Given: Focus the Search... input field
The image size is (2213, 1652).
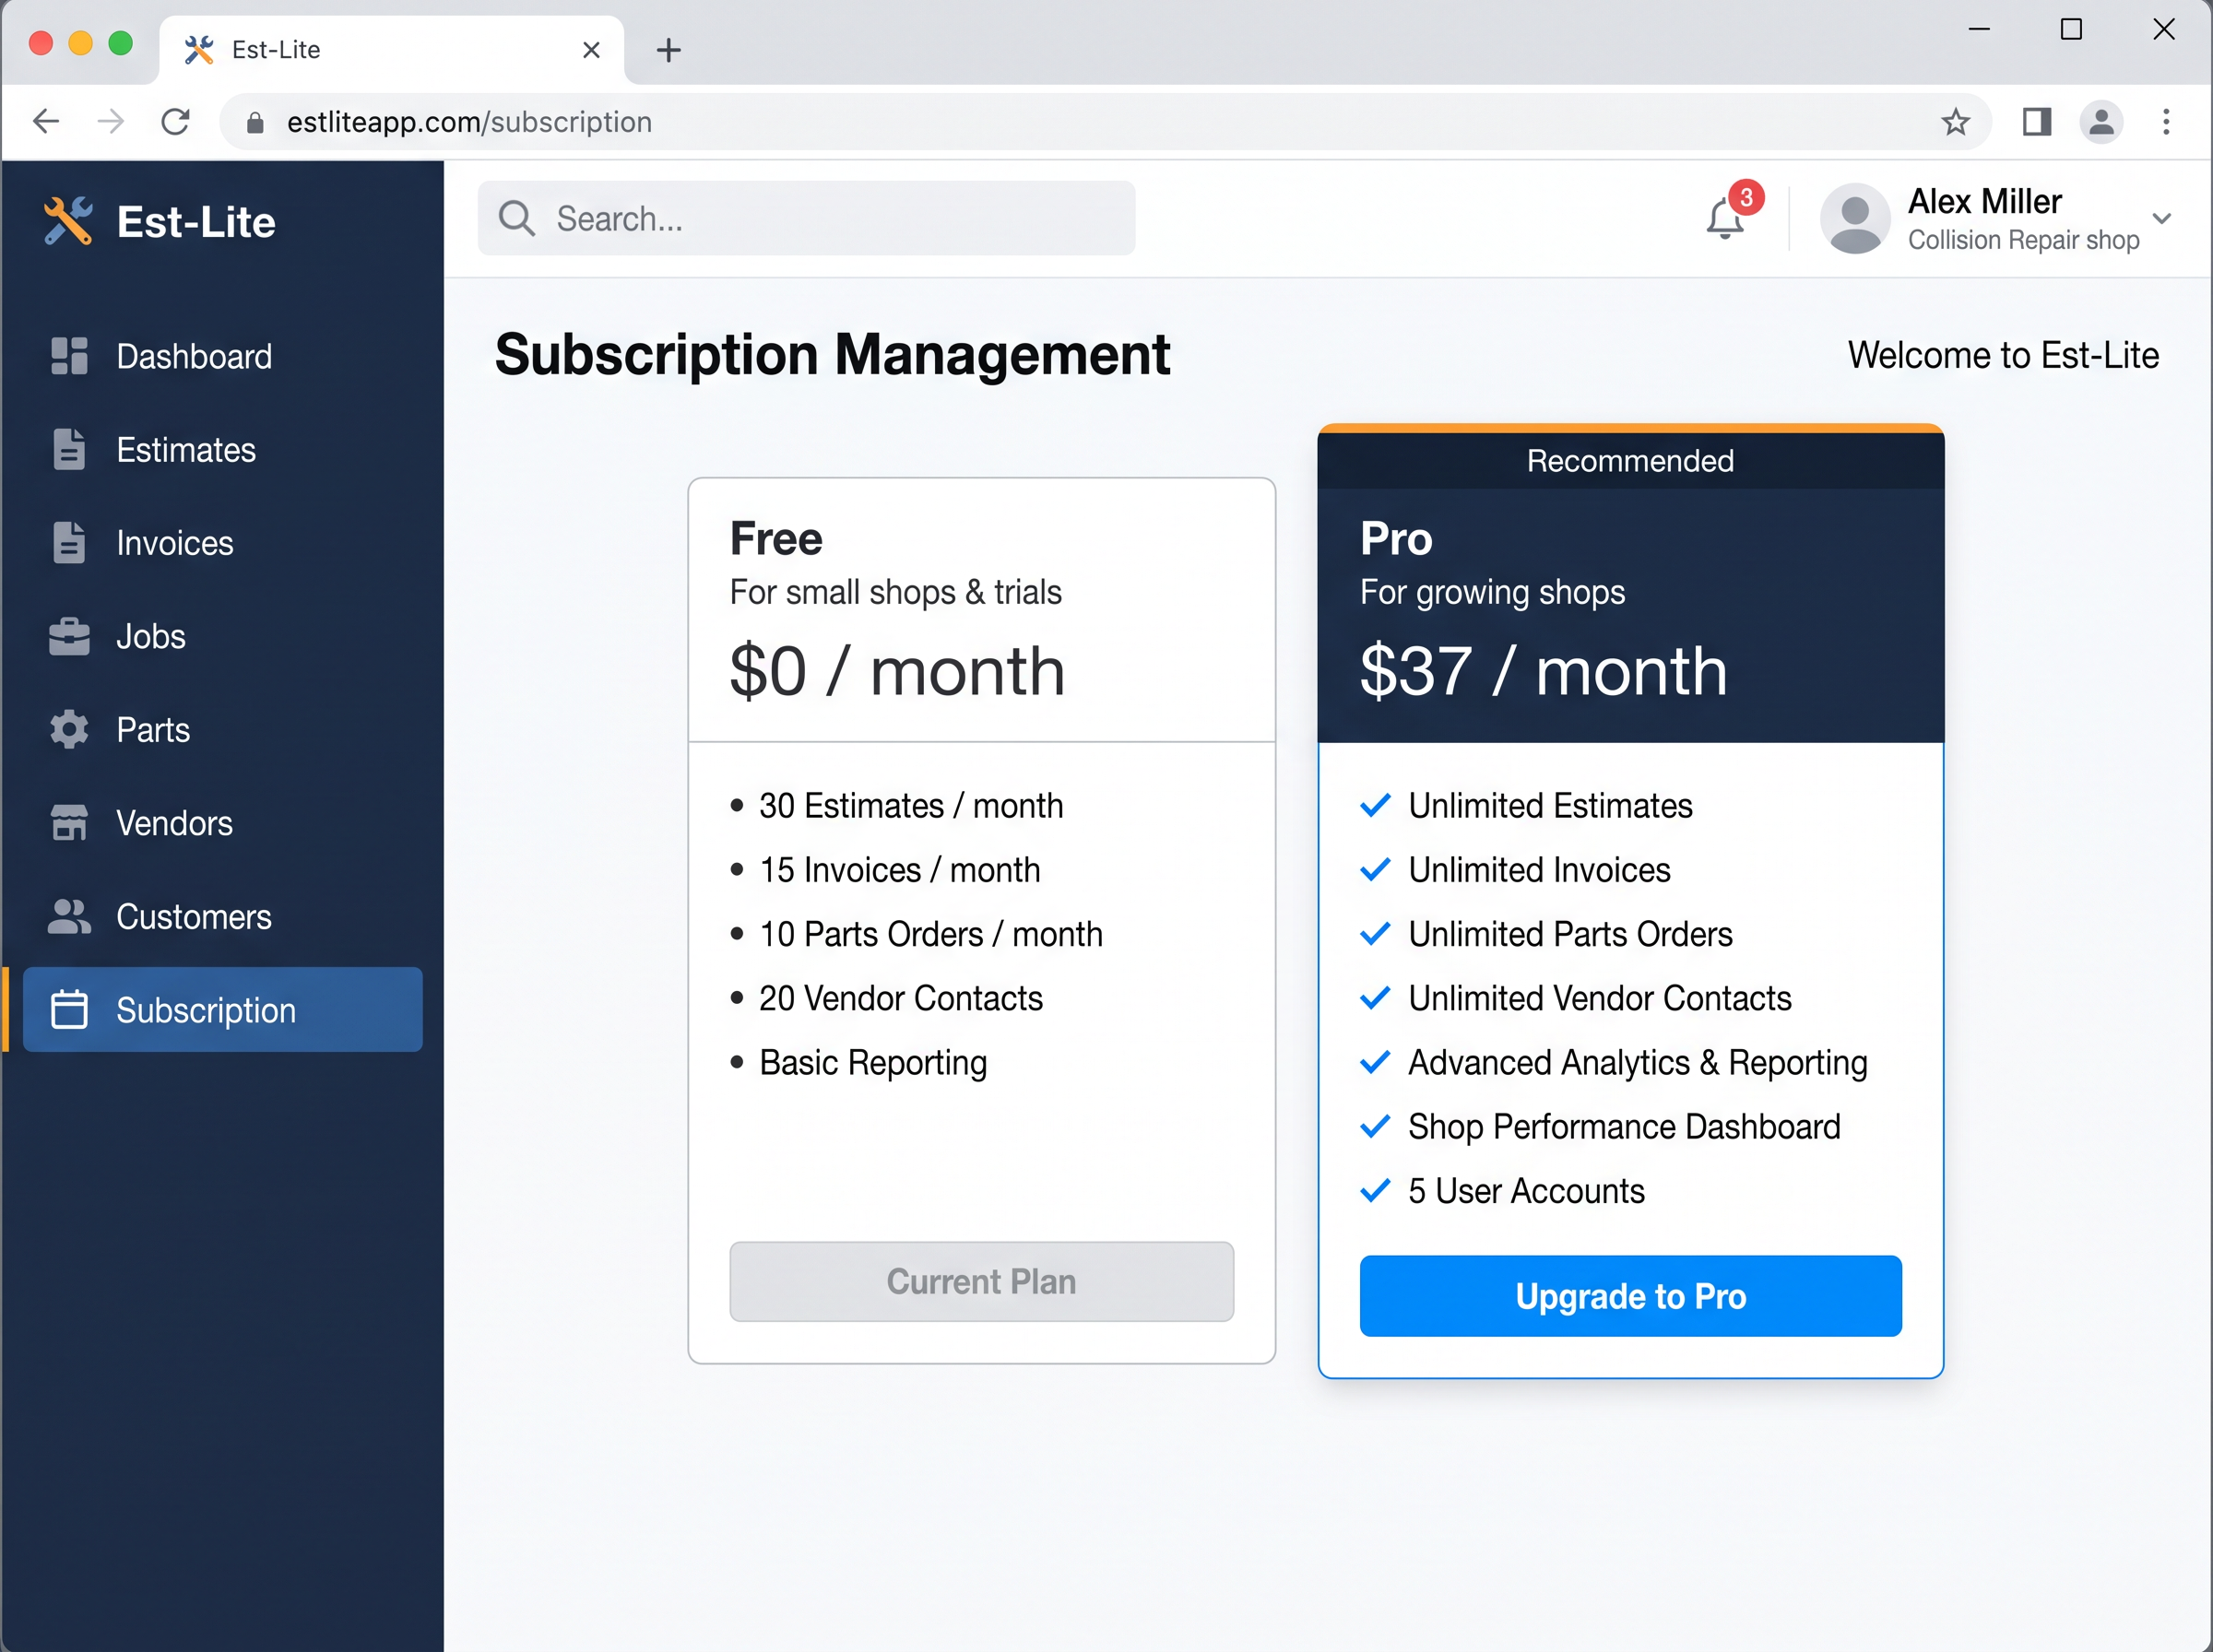Looking at the screenshot, I should point(806,218).
